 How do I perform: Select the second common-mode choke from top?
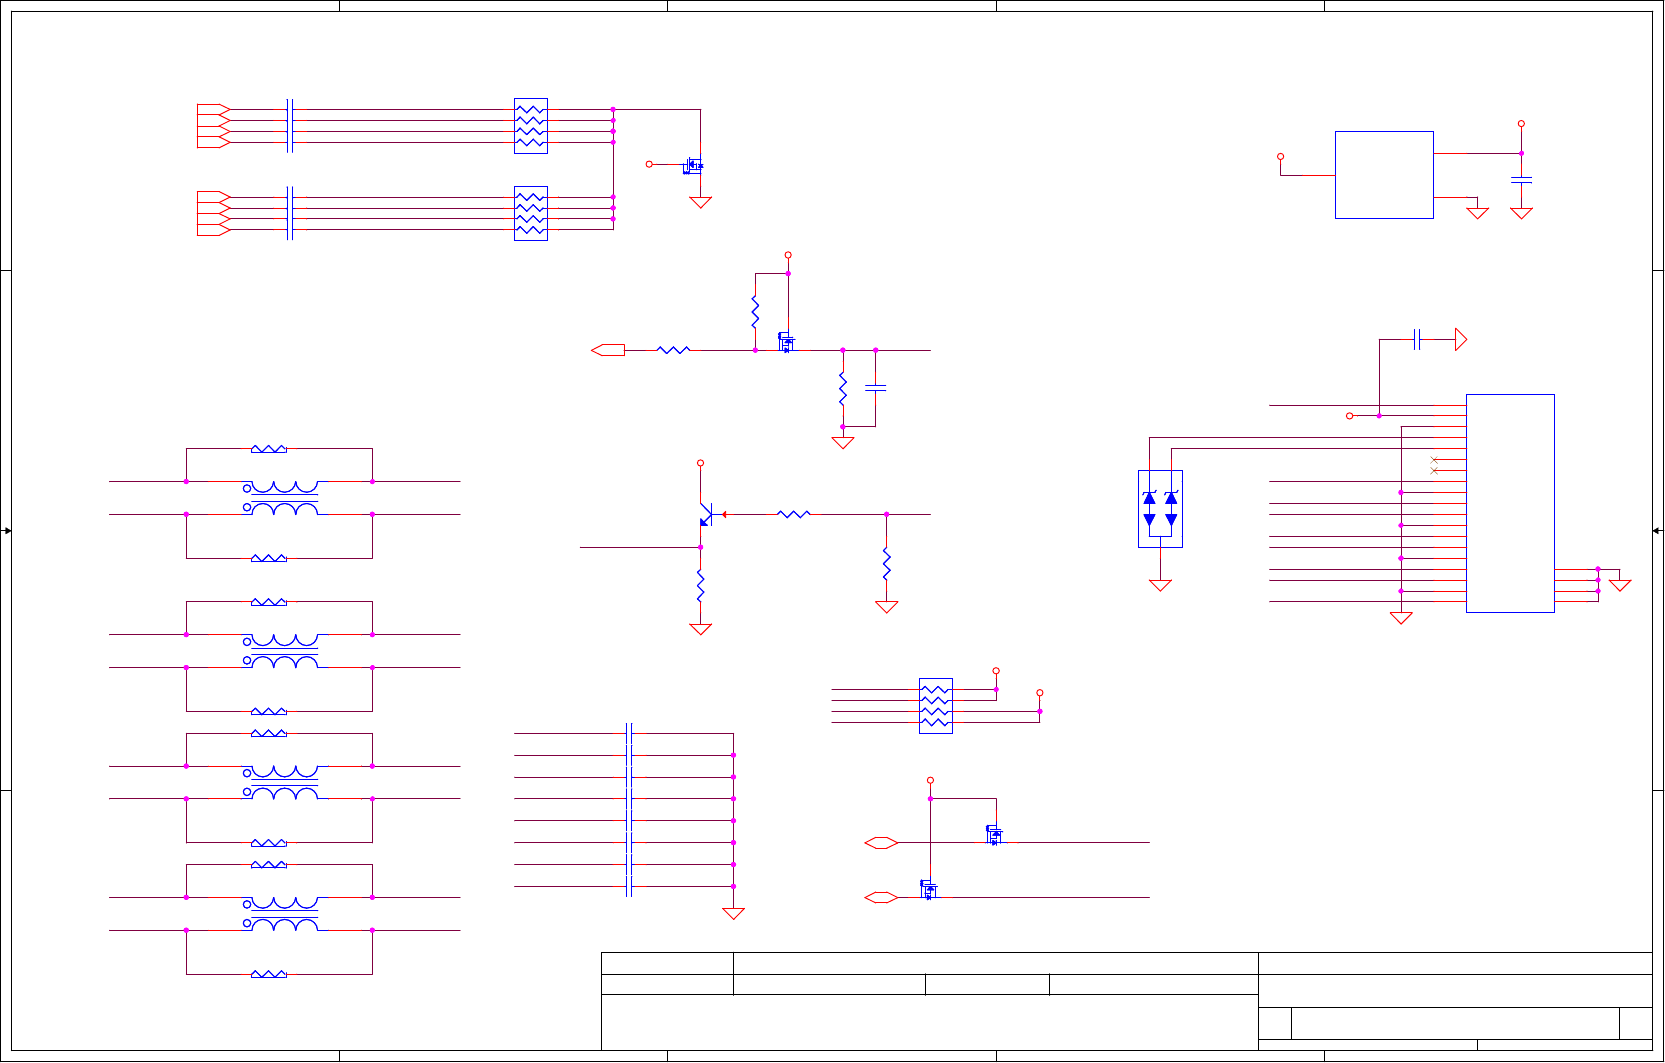pyautogui.click(x=280, y=650)
